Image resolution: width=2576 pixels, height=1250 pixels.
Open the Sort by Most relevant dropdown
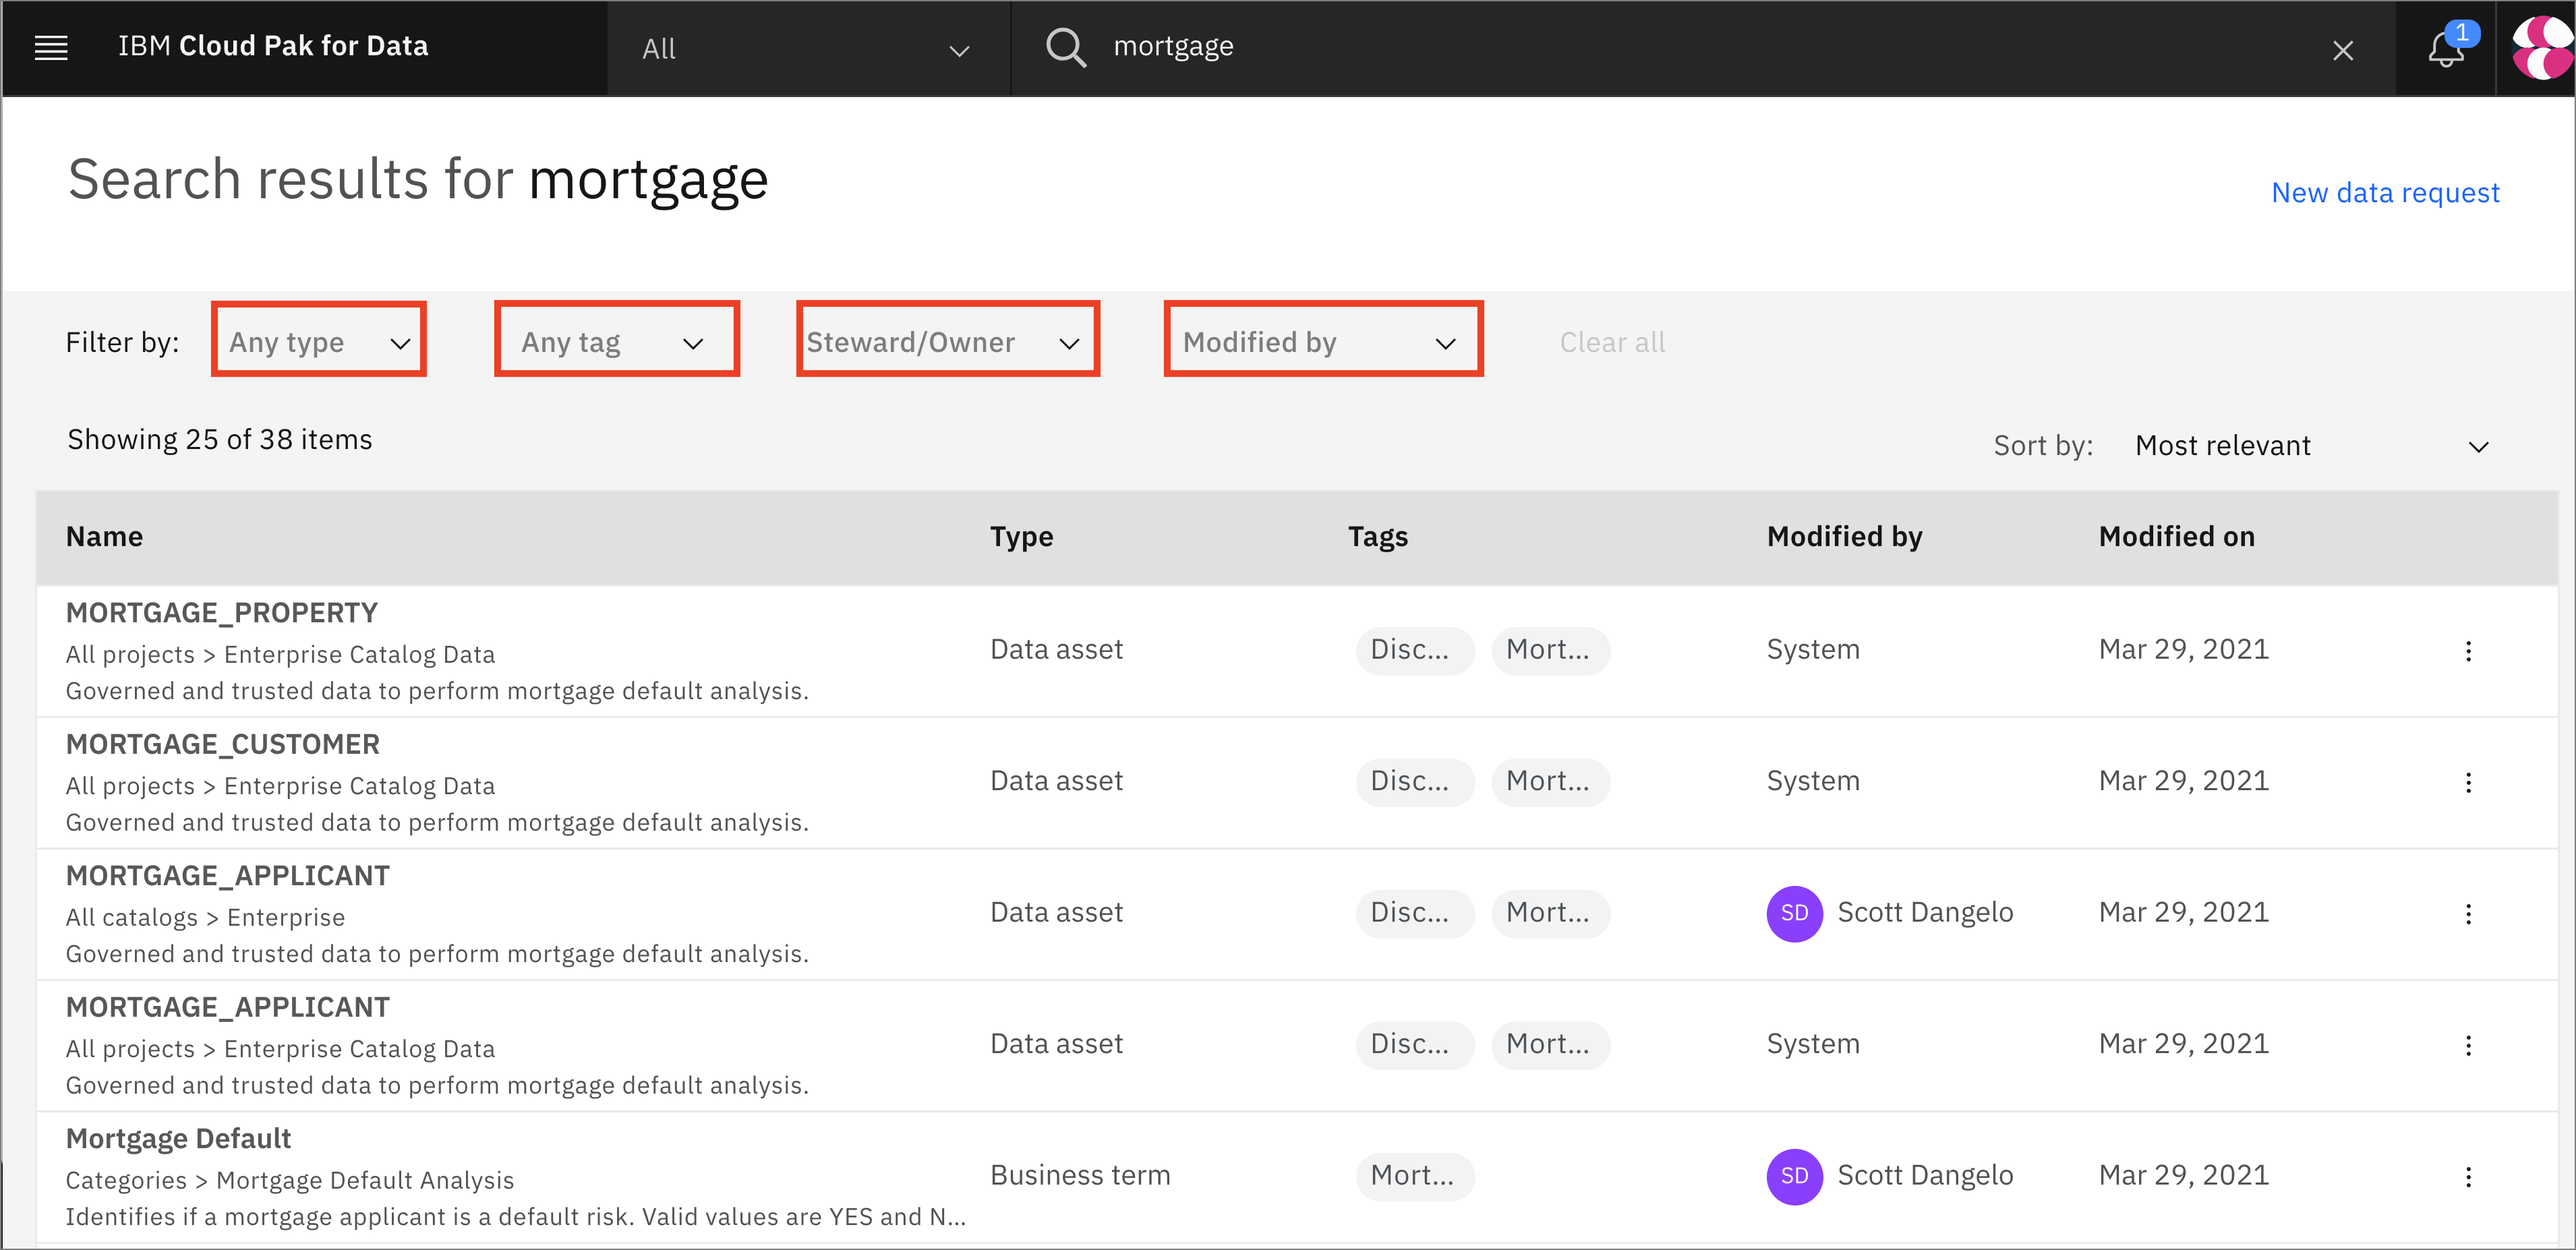(x=2312, y=446)
